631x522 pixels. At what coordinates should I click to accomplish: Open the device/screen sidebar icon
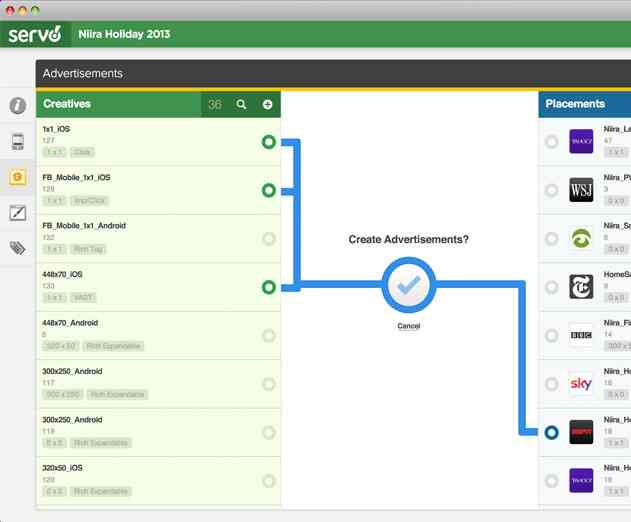pyautogui.click(x=17, y=142)
